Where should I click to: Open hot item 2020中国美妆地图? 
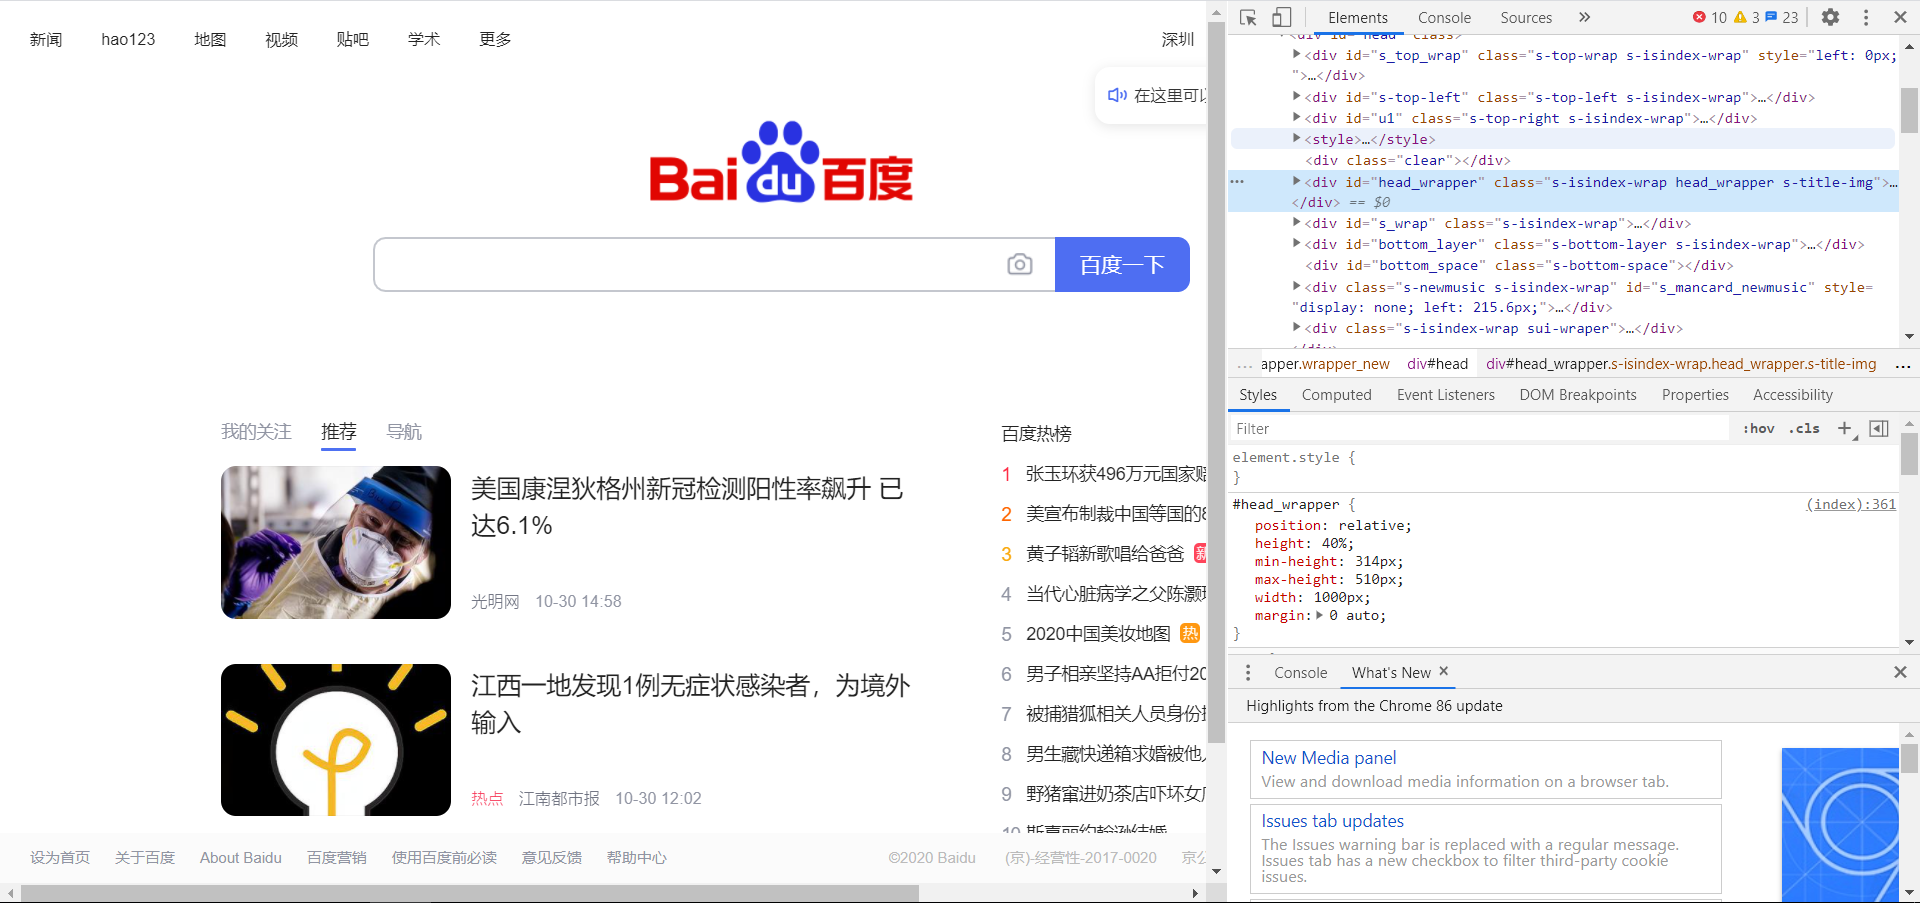1098,634
